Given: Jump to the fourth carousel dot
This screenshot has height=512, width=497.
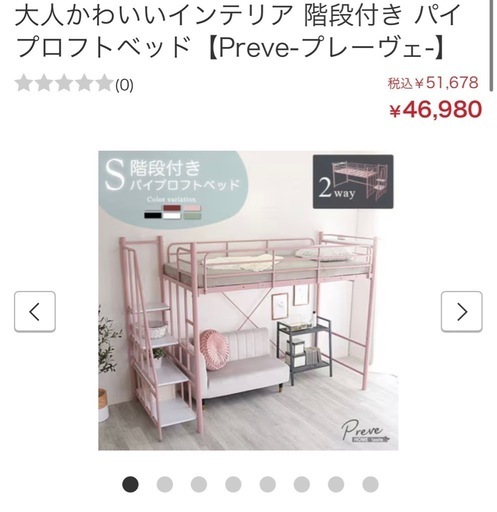Looking at the screenshot, I should tap(233, 484).
